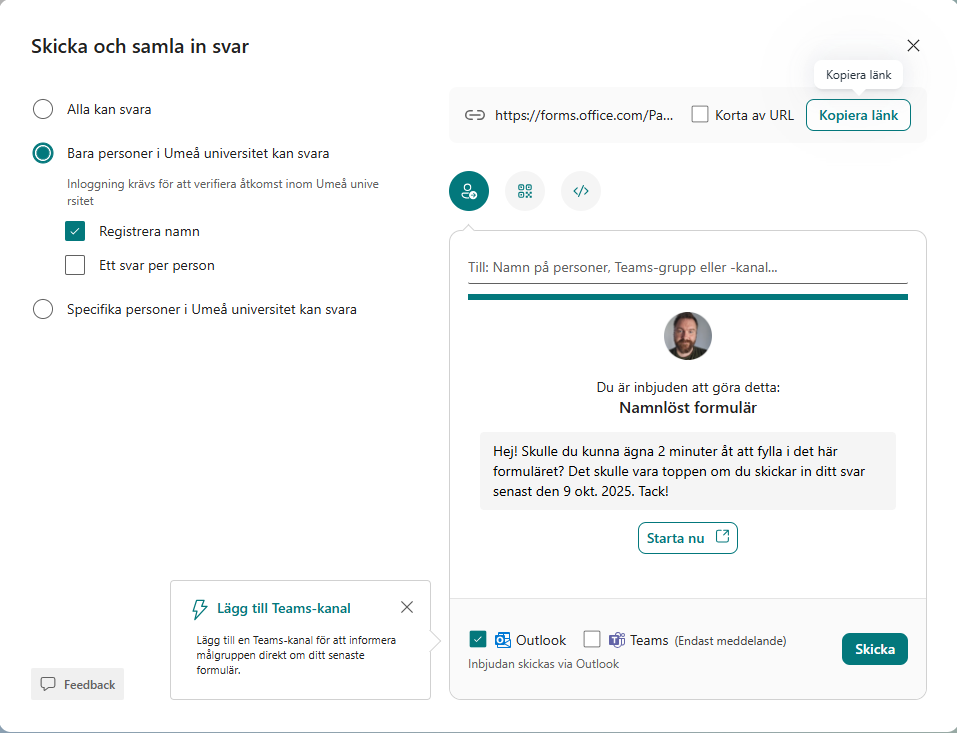Open the QR code sharing option
The image size is (957, 733).
[x=525, y=191]
